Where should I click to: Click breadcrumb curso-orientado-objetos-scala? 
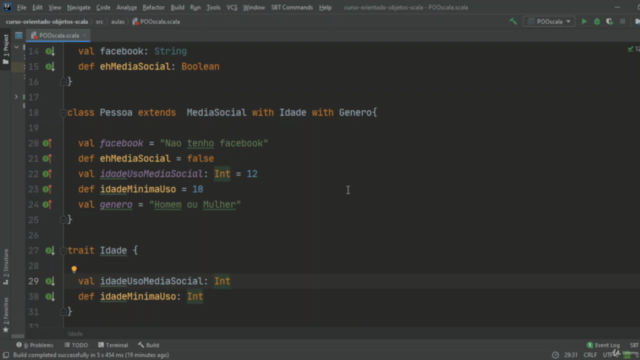[47, 22]
